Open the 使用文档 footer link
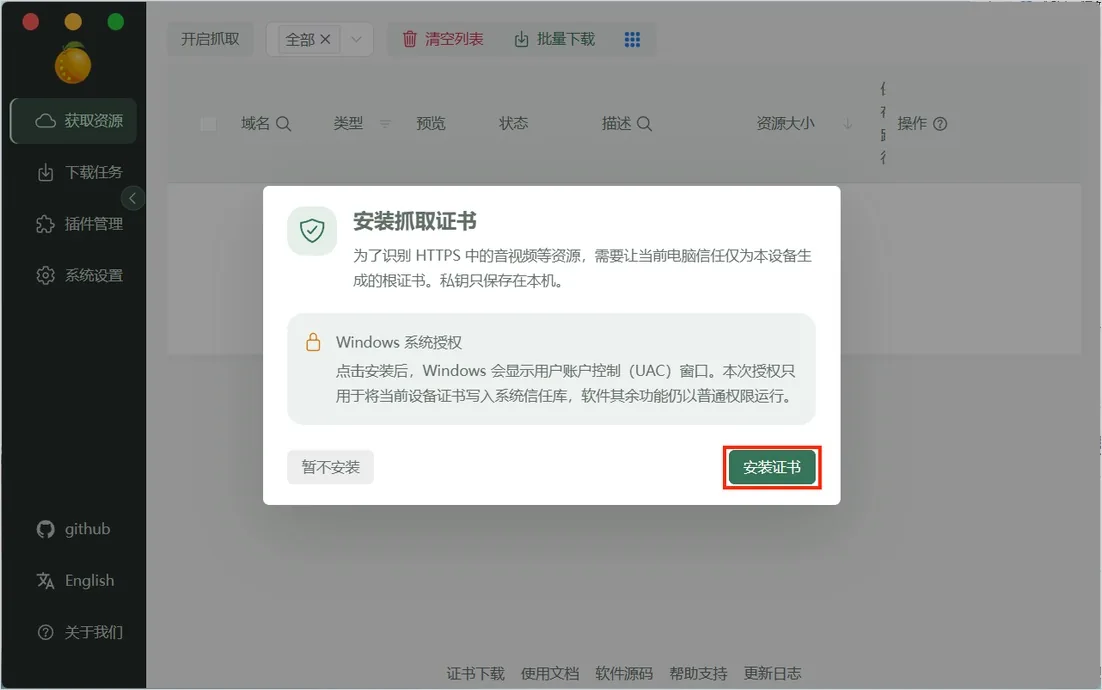Image resolution: width=1102 pixels, height=690 pixels. [x=550, y=674]
